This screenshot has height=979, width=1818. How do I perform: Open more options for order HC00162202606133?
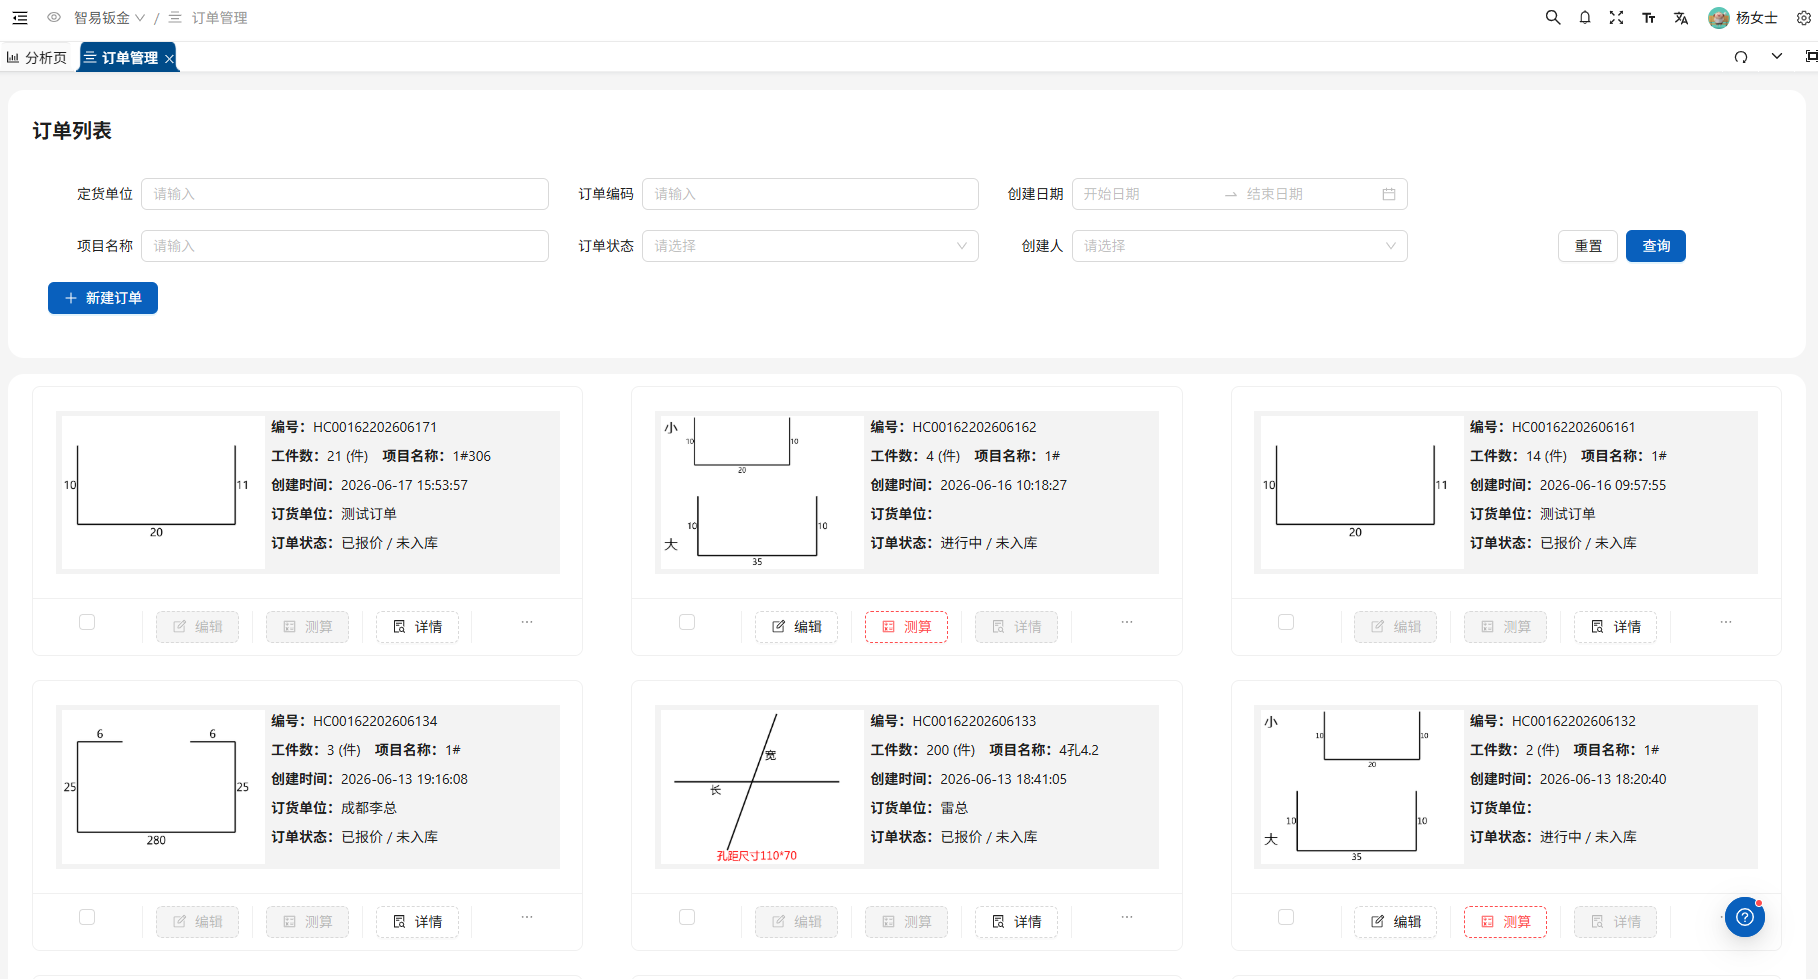[x=1127, y=917]
